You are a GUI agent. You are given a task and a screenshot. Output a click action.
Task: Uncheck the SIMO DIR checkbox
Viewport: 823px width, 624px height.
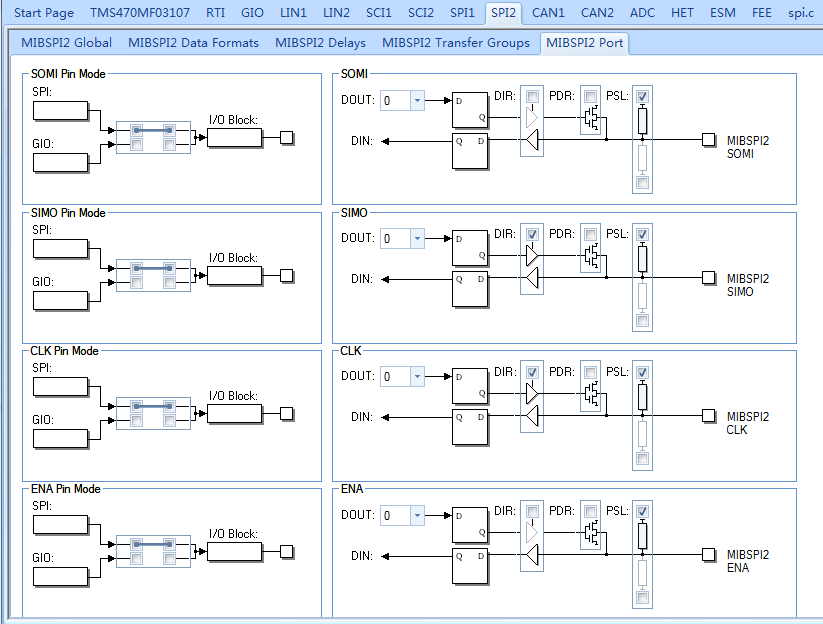point(532,235)
